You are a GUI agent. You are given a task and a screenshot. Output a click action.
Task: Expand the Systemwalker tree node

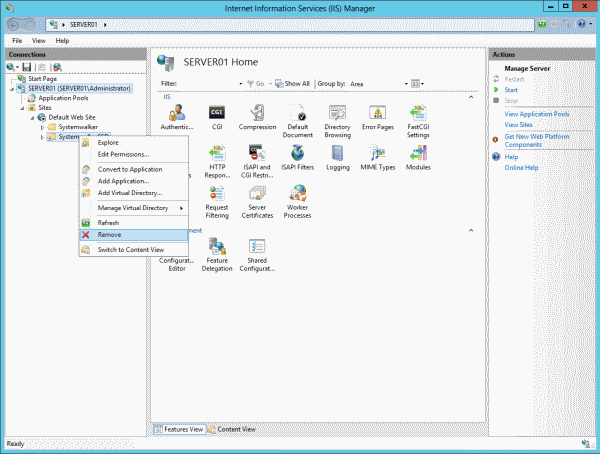[42, 127]
